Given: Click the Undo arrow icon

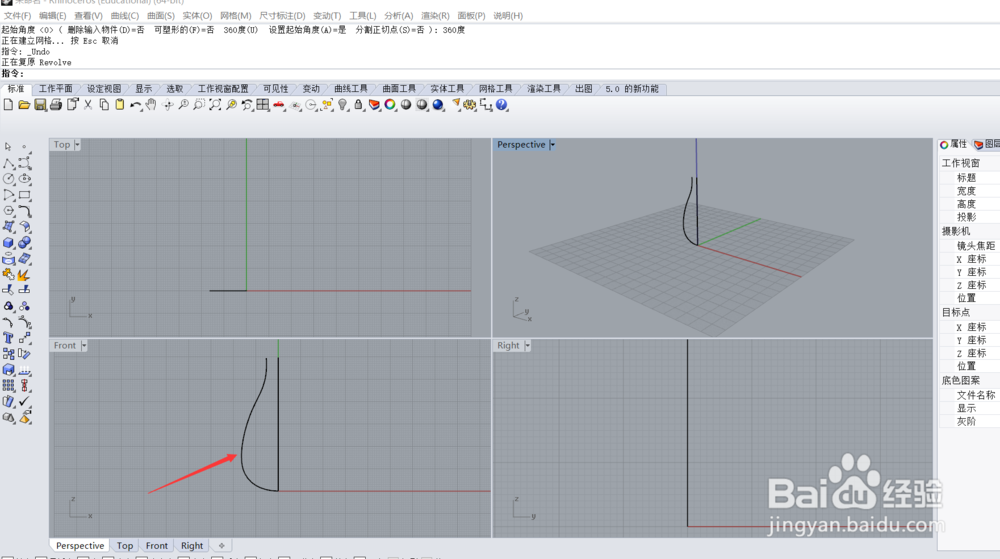Looking at the screenshot, I should coord(135,105).
